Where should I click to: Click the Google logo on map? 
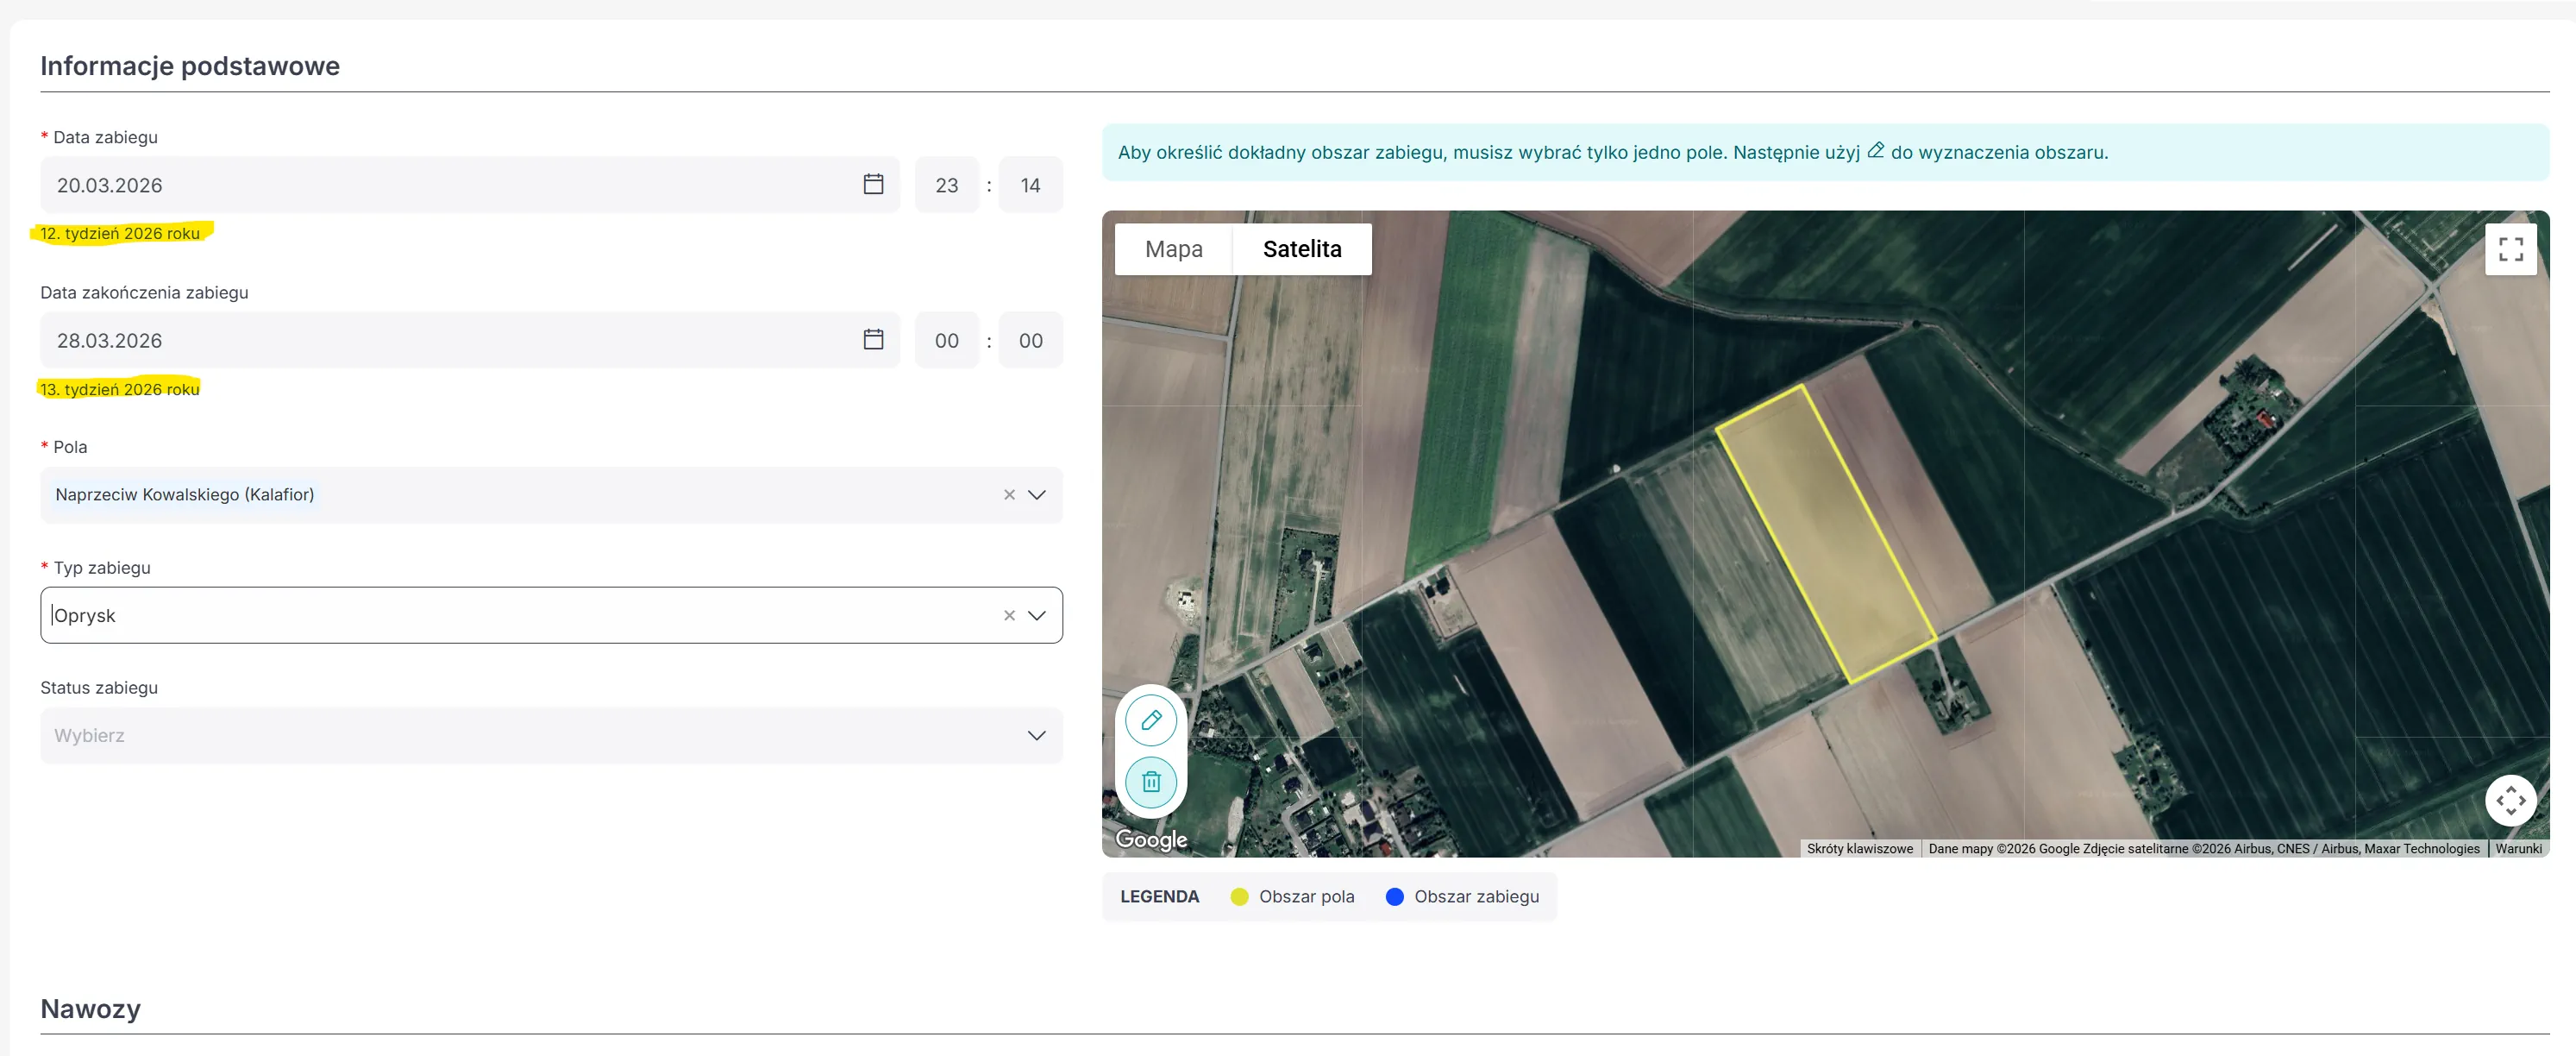1151,839
